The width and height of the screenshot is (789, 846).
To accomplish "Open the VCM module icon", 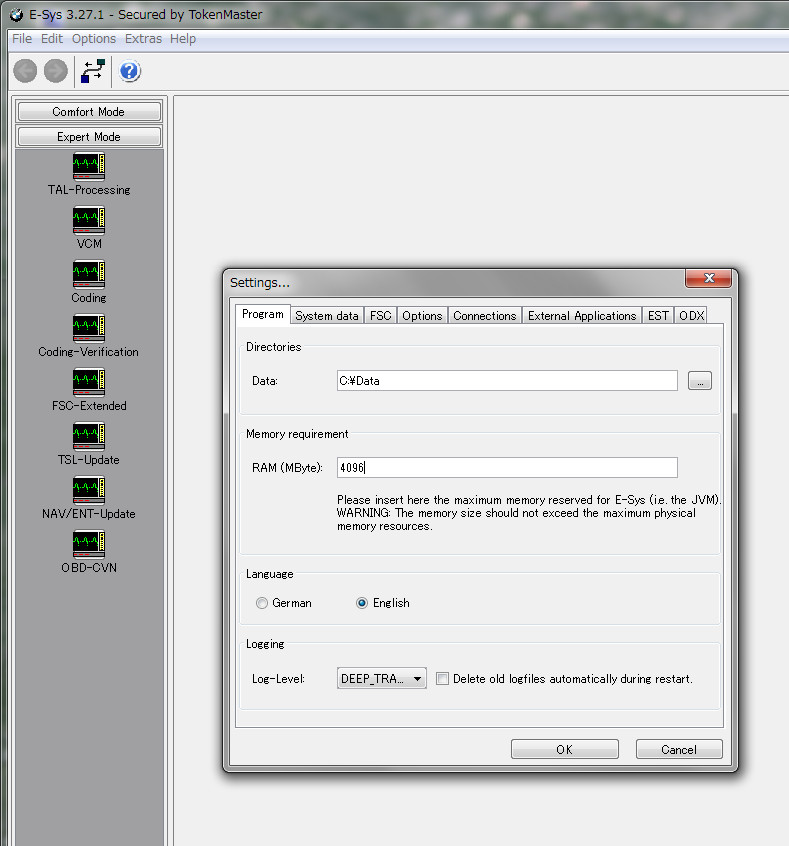I will point(89,221).
